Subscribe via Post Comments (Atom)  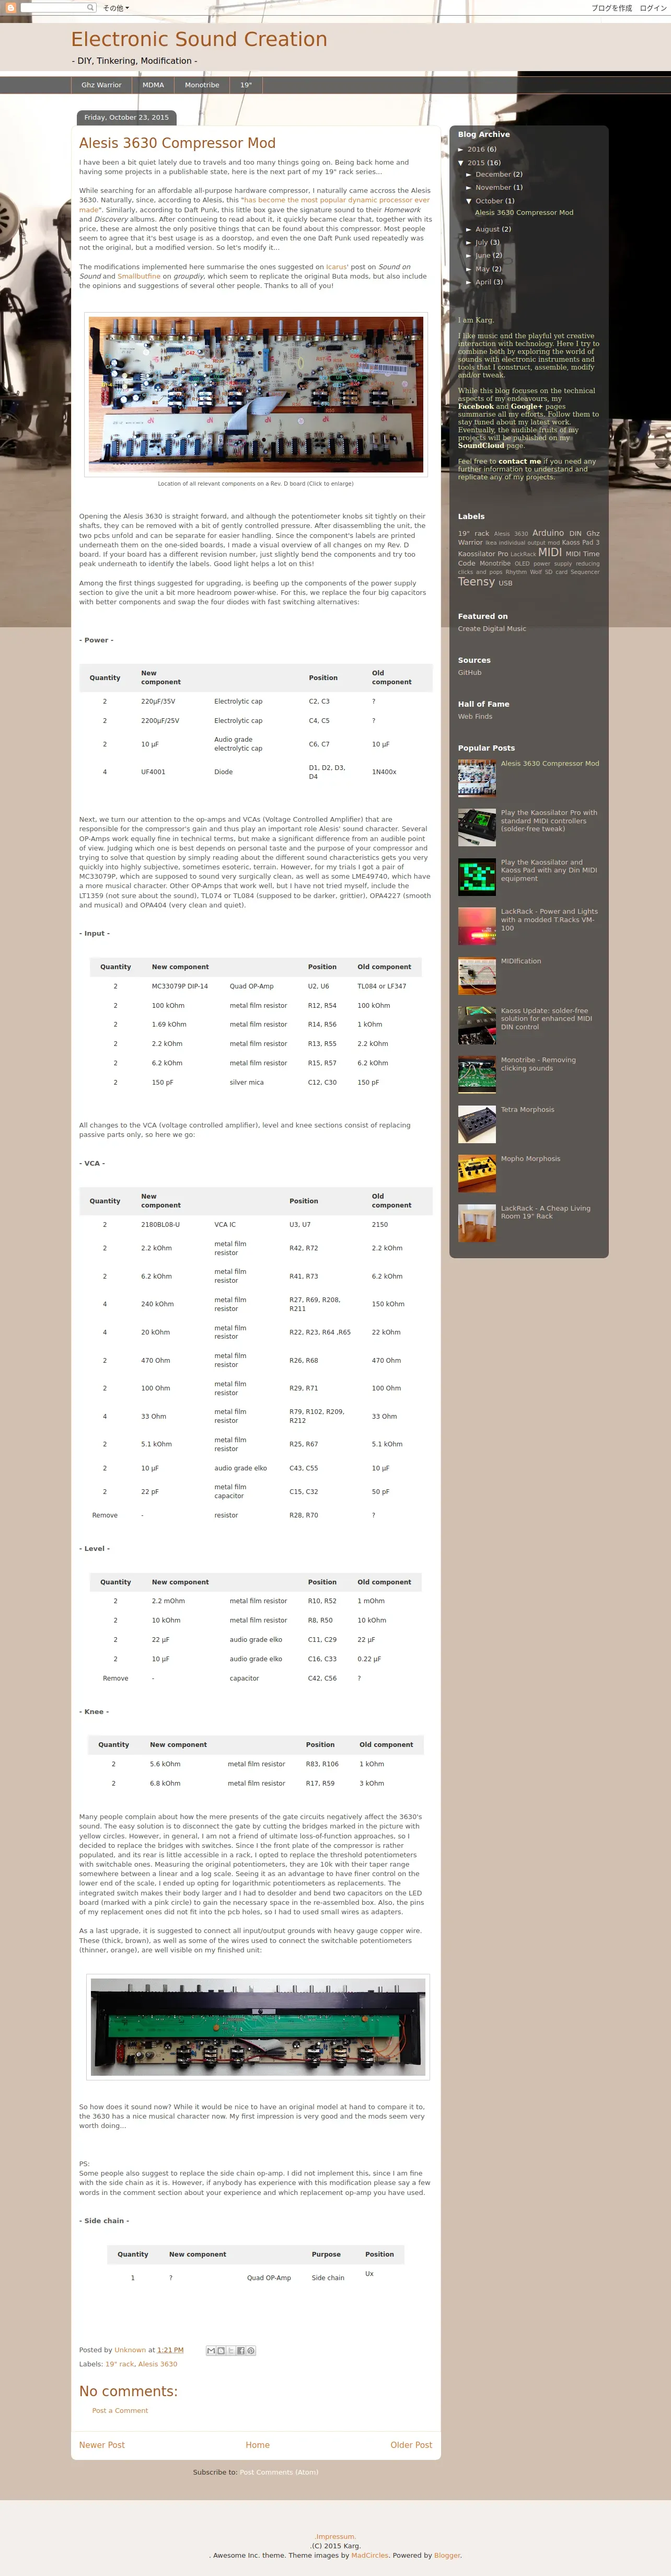point(279,2472)
